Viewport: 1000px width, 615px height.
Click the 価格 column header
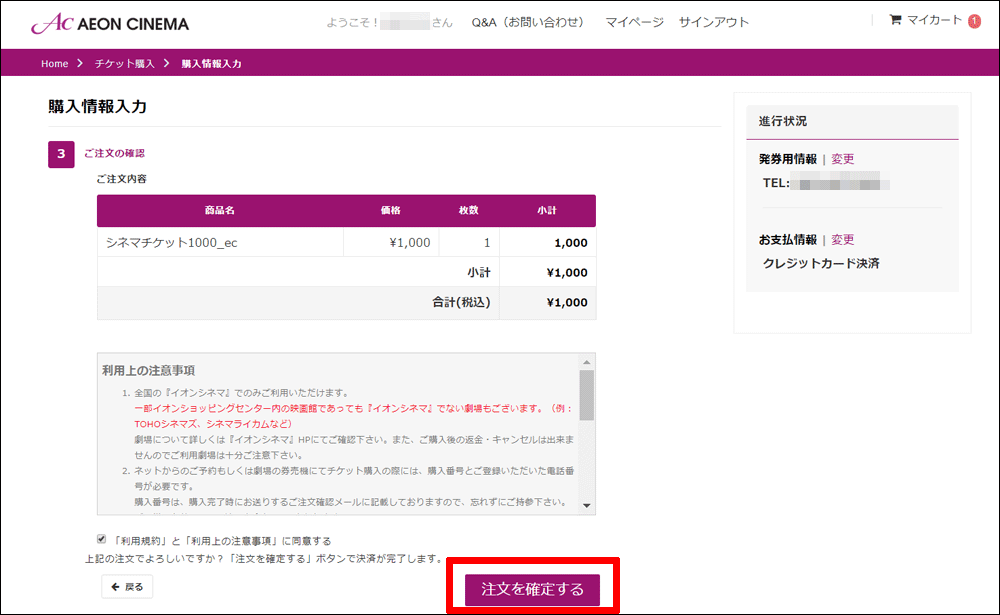click(390, 211)
